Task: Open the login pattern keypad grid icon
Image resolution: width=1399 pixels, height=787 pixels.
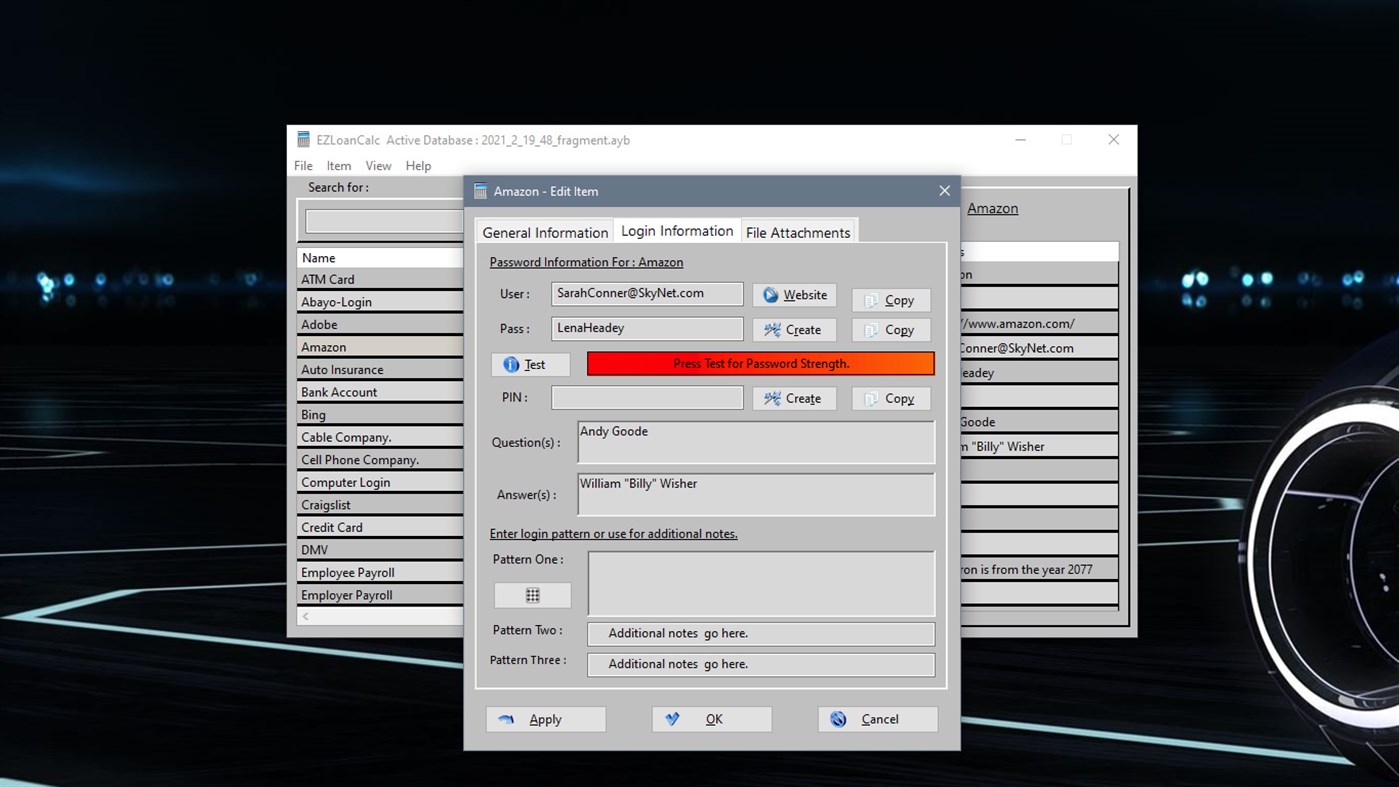Action: click(532, 595)
